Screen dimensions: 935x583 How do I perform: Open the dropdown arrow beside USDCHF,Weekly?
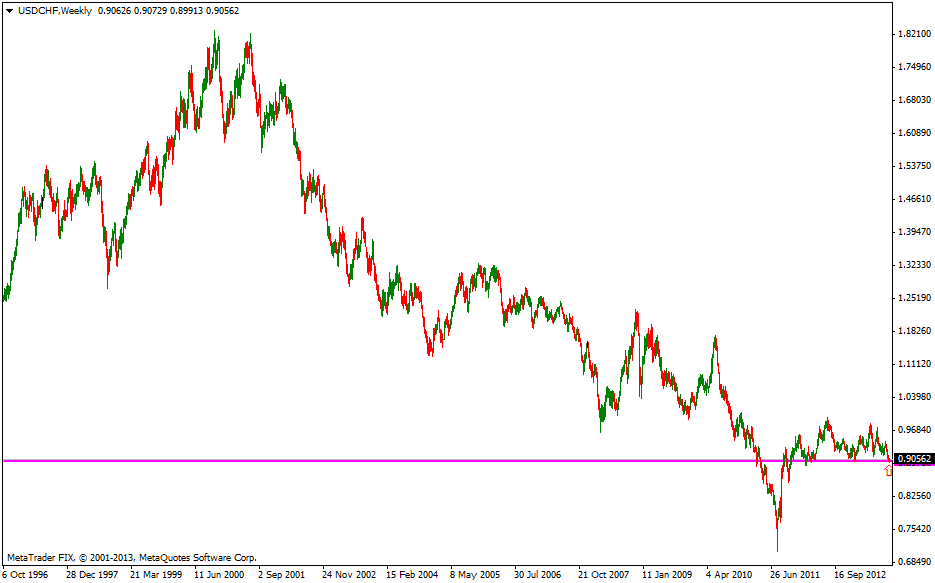click(9, 10)
